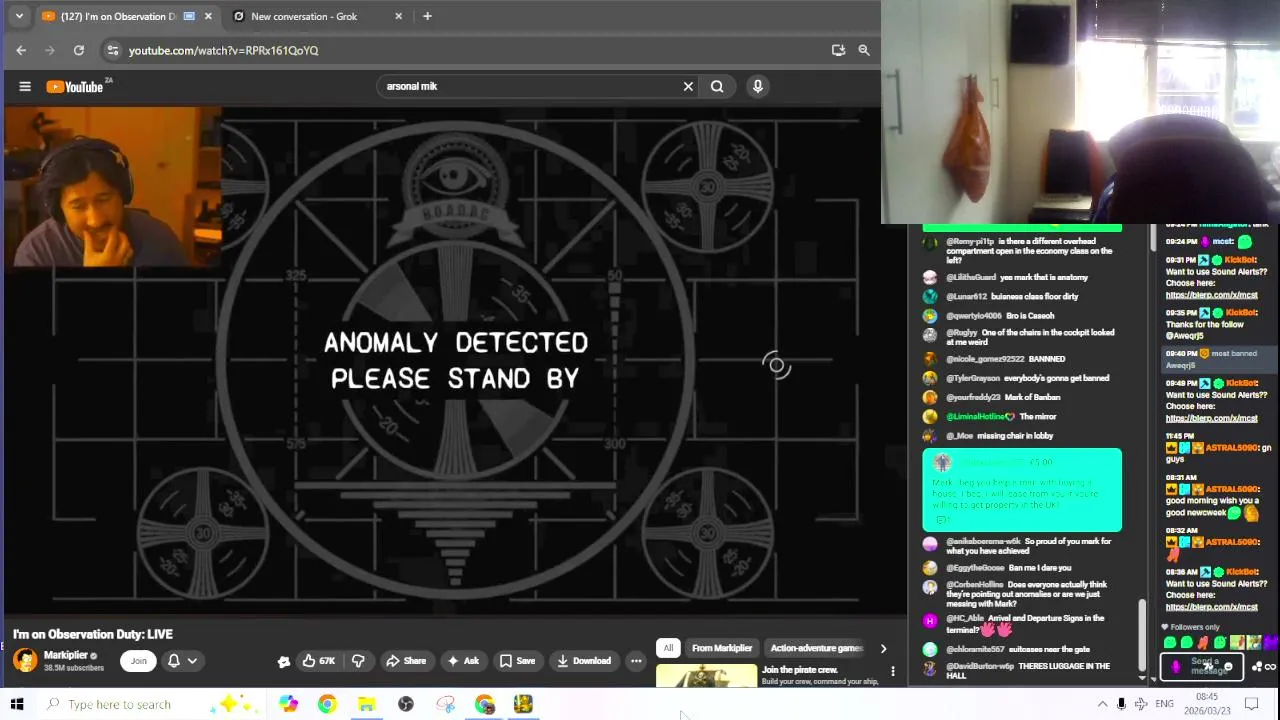The height and width of the screenshot is (720, 1280).
Task: Open the last blerp.com/x/mcst link at 08:36
Action: (1211, 607)
